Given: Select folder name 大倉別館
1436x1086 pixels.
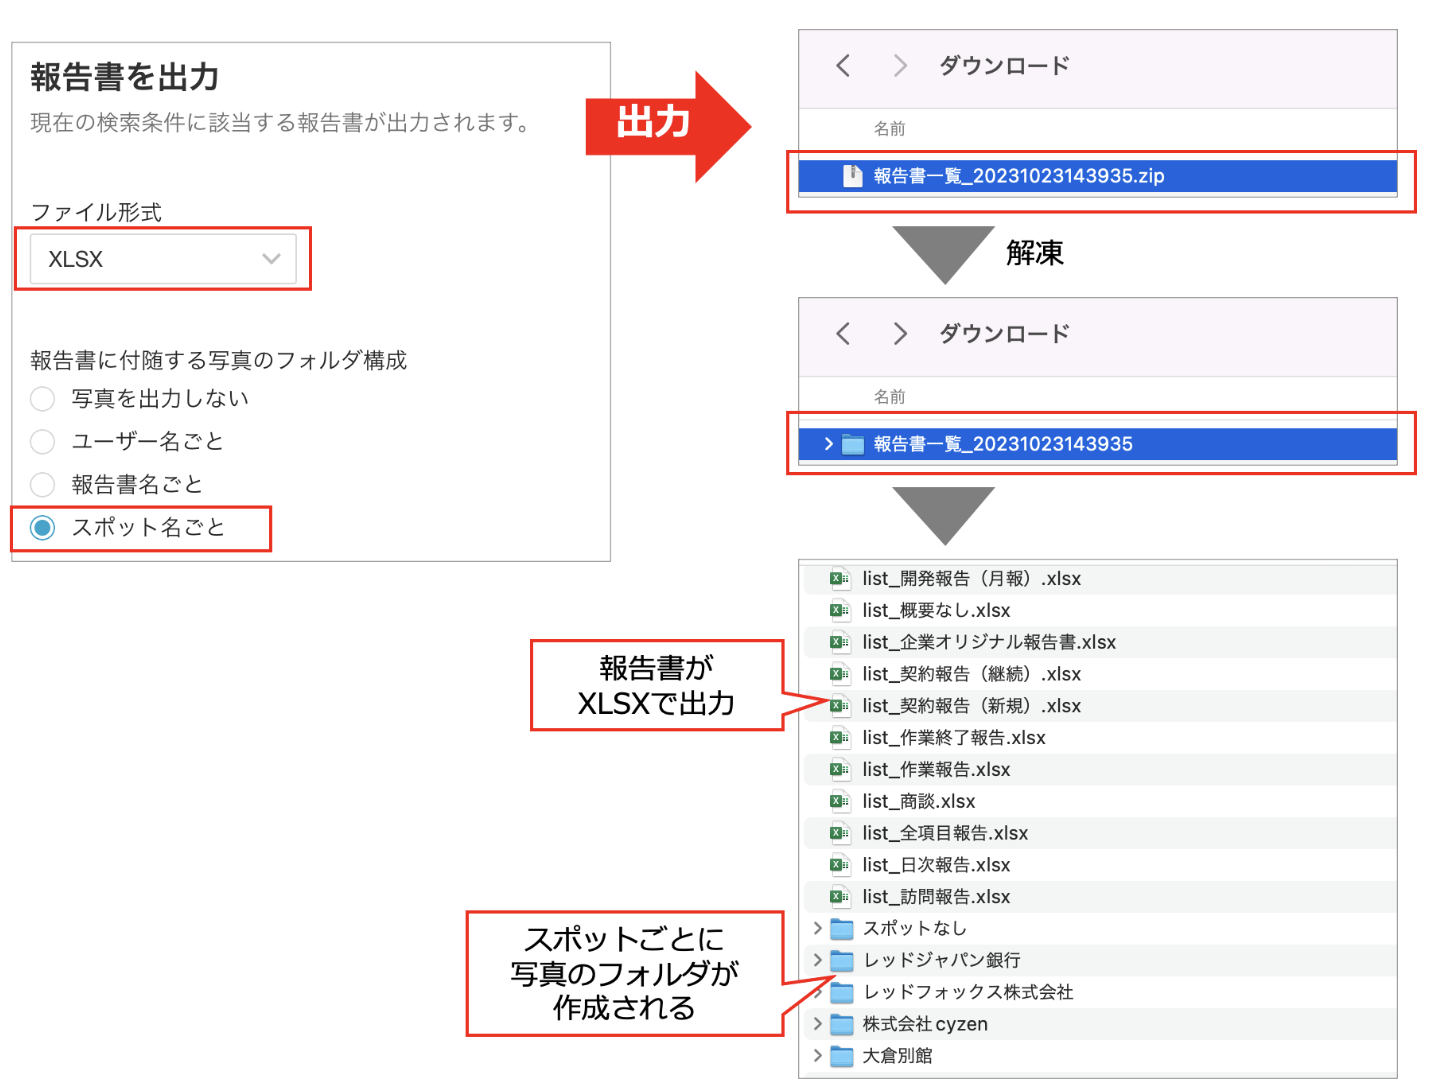Looking at the screenshot, I should click(x=897, y=1056).
